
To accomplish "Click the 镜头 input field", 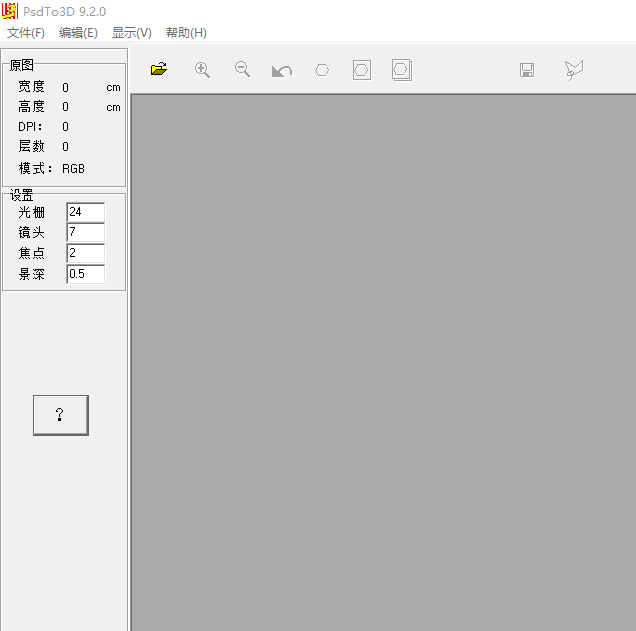I will tap(85, 232).
